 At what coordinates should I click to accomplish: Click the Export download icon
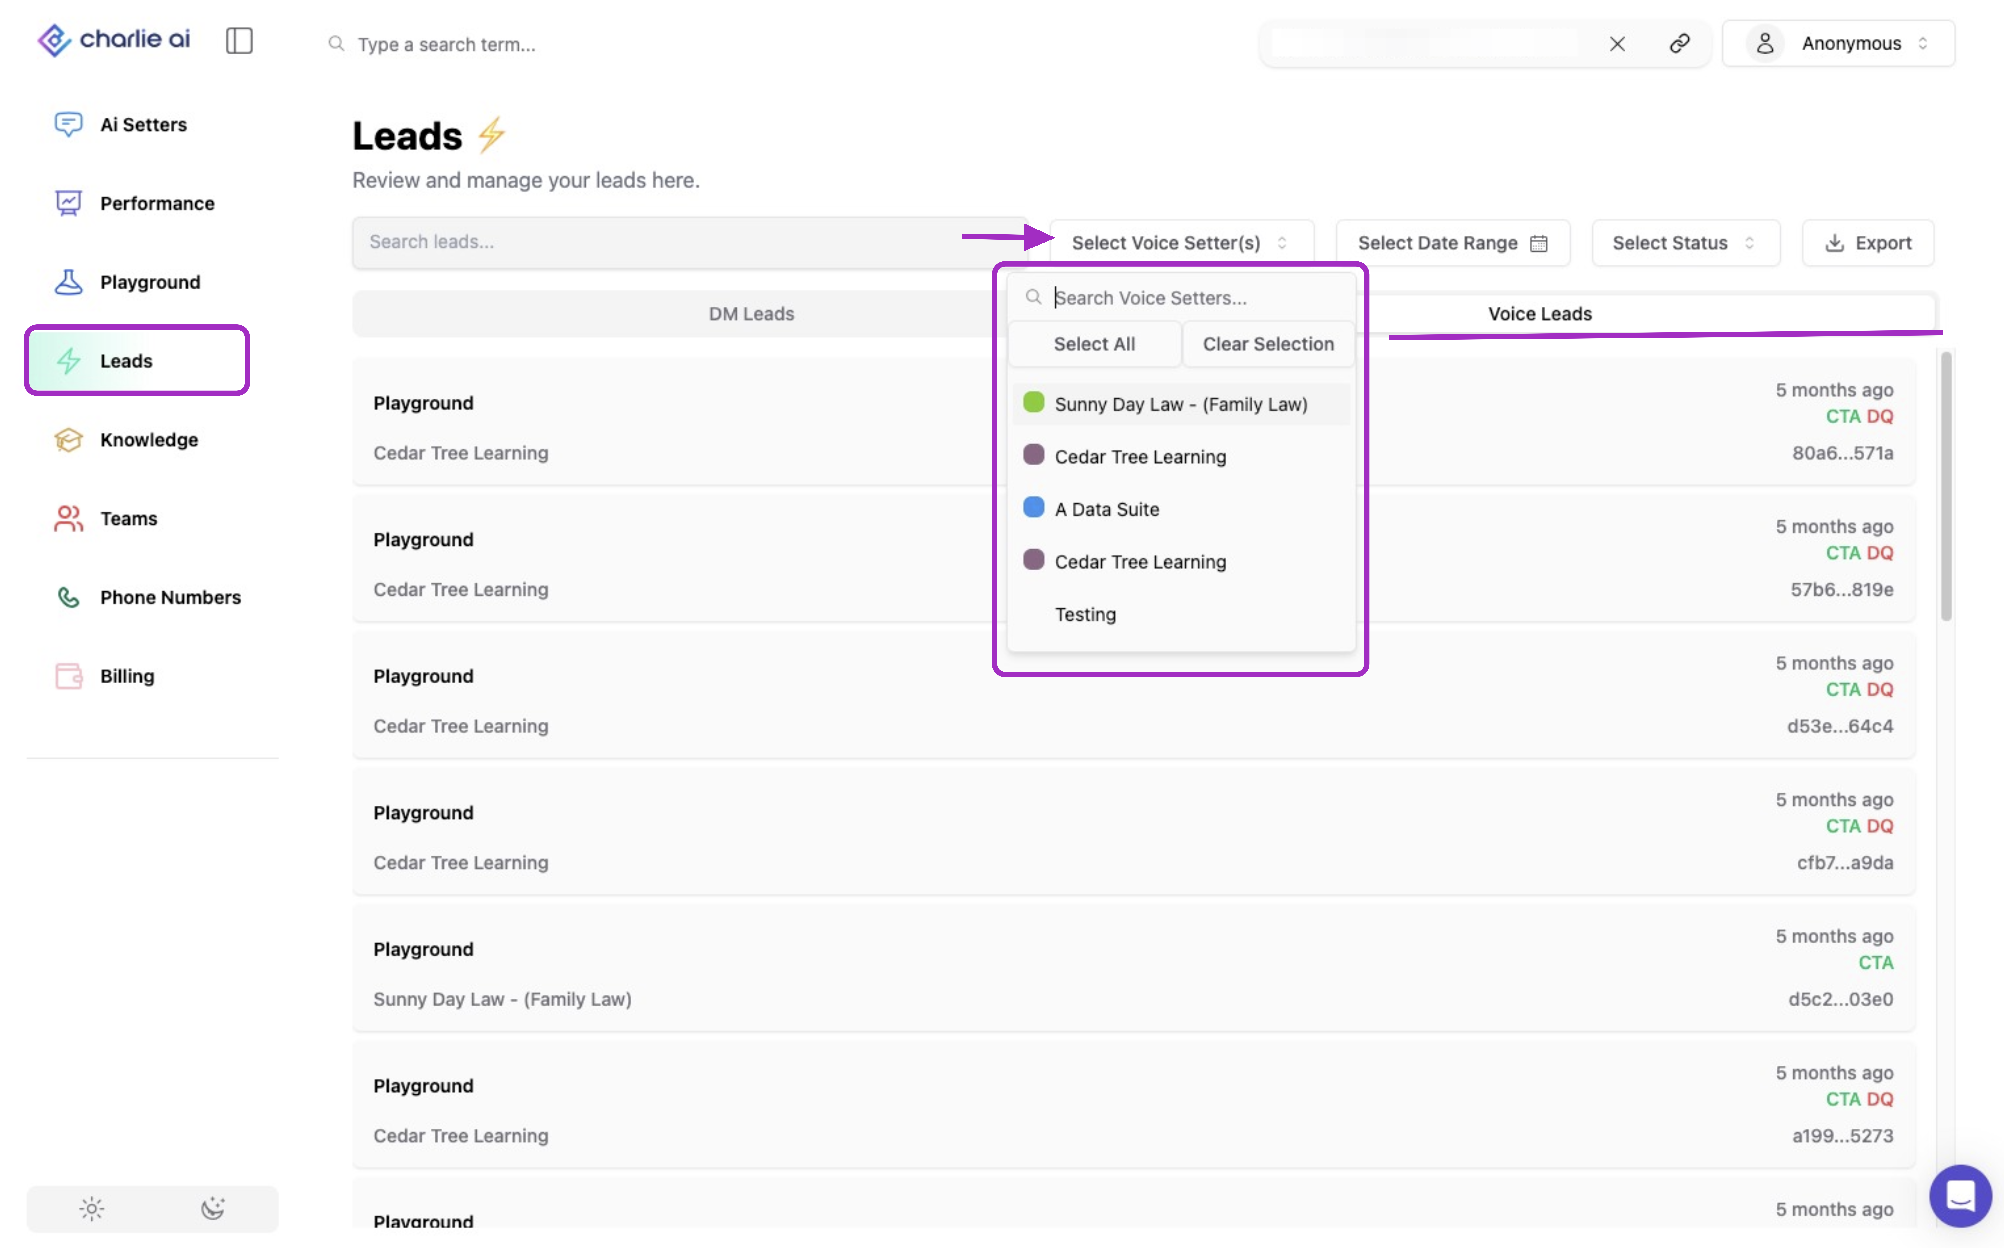click(1834, 243)
